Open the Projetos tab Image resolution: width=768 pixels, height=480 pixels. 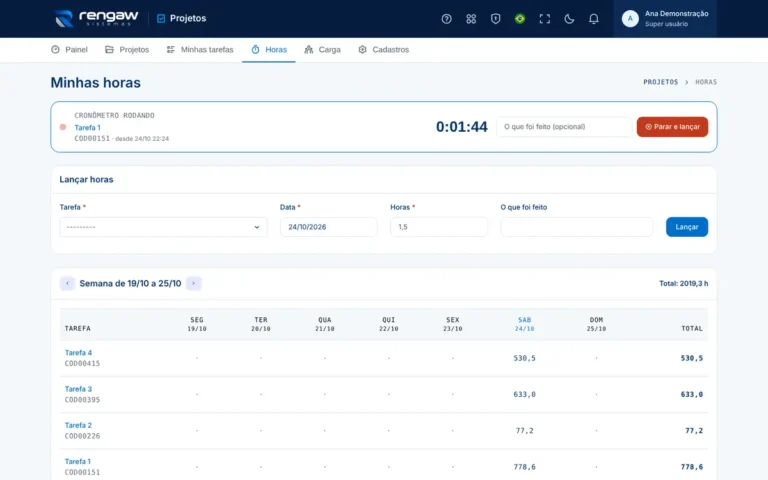[x=127, y=49]
